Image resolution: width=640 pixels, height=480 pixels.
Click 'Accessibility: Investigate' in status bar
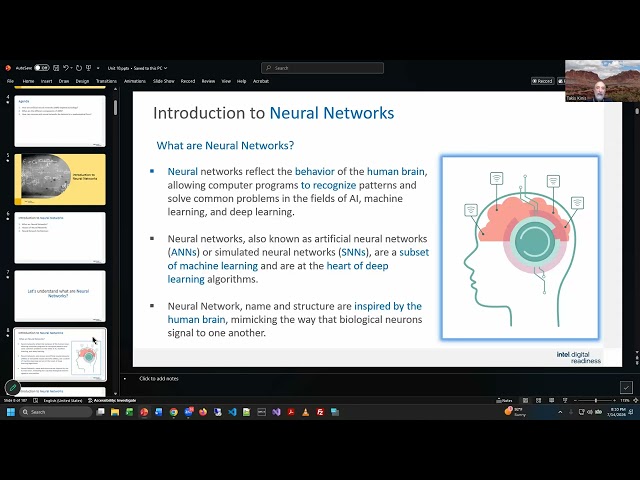(112, 401)
